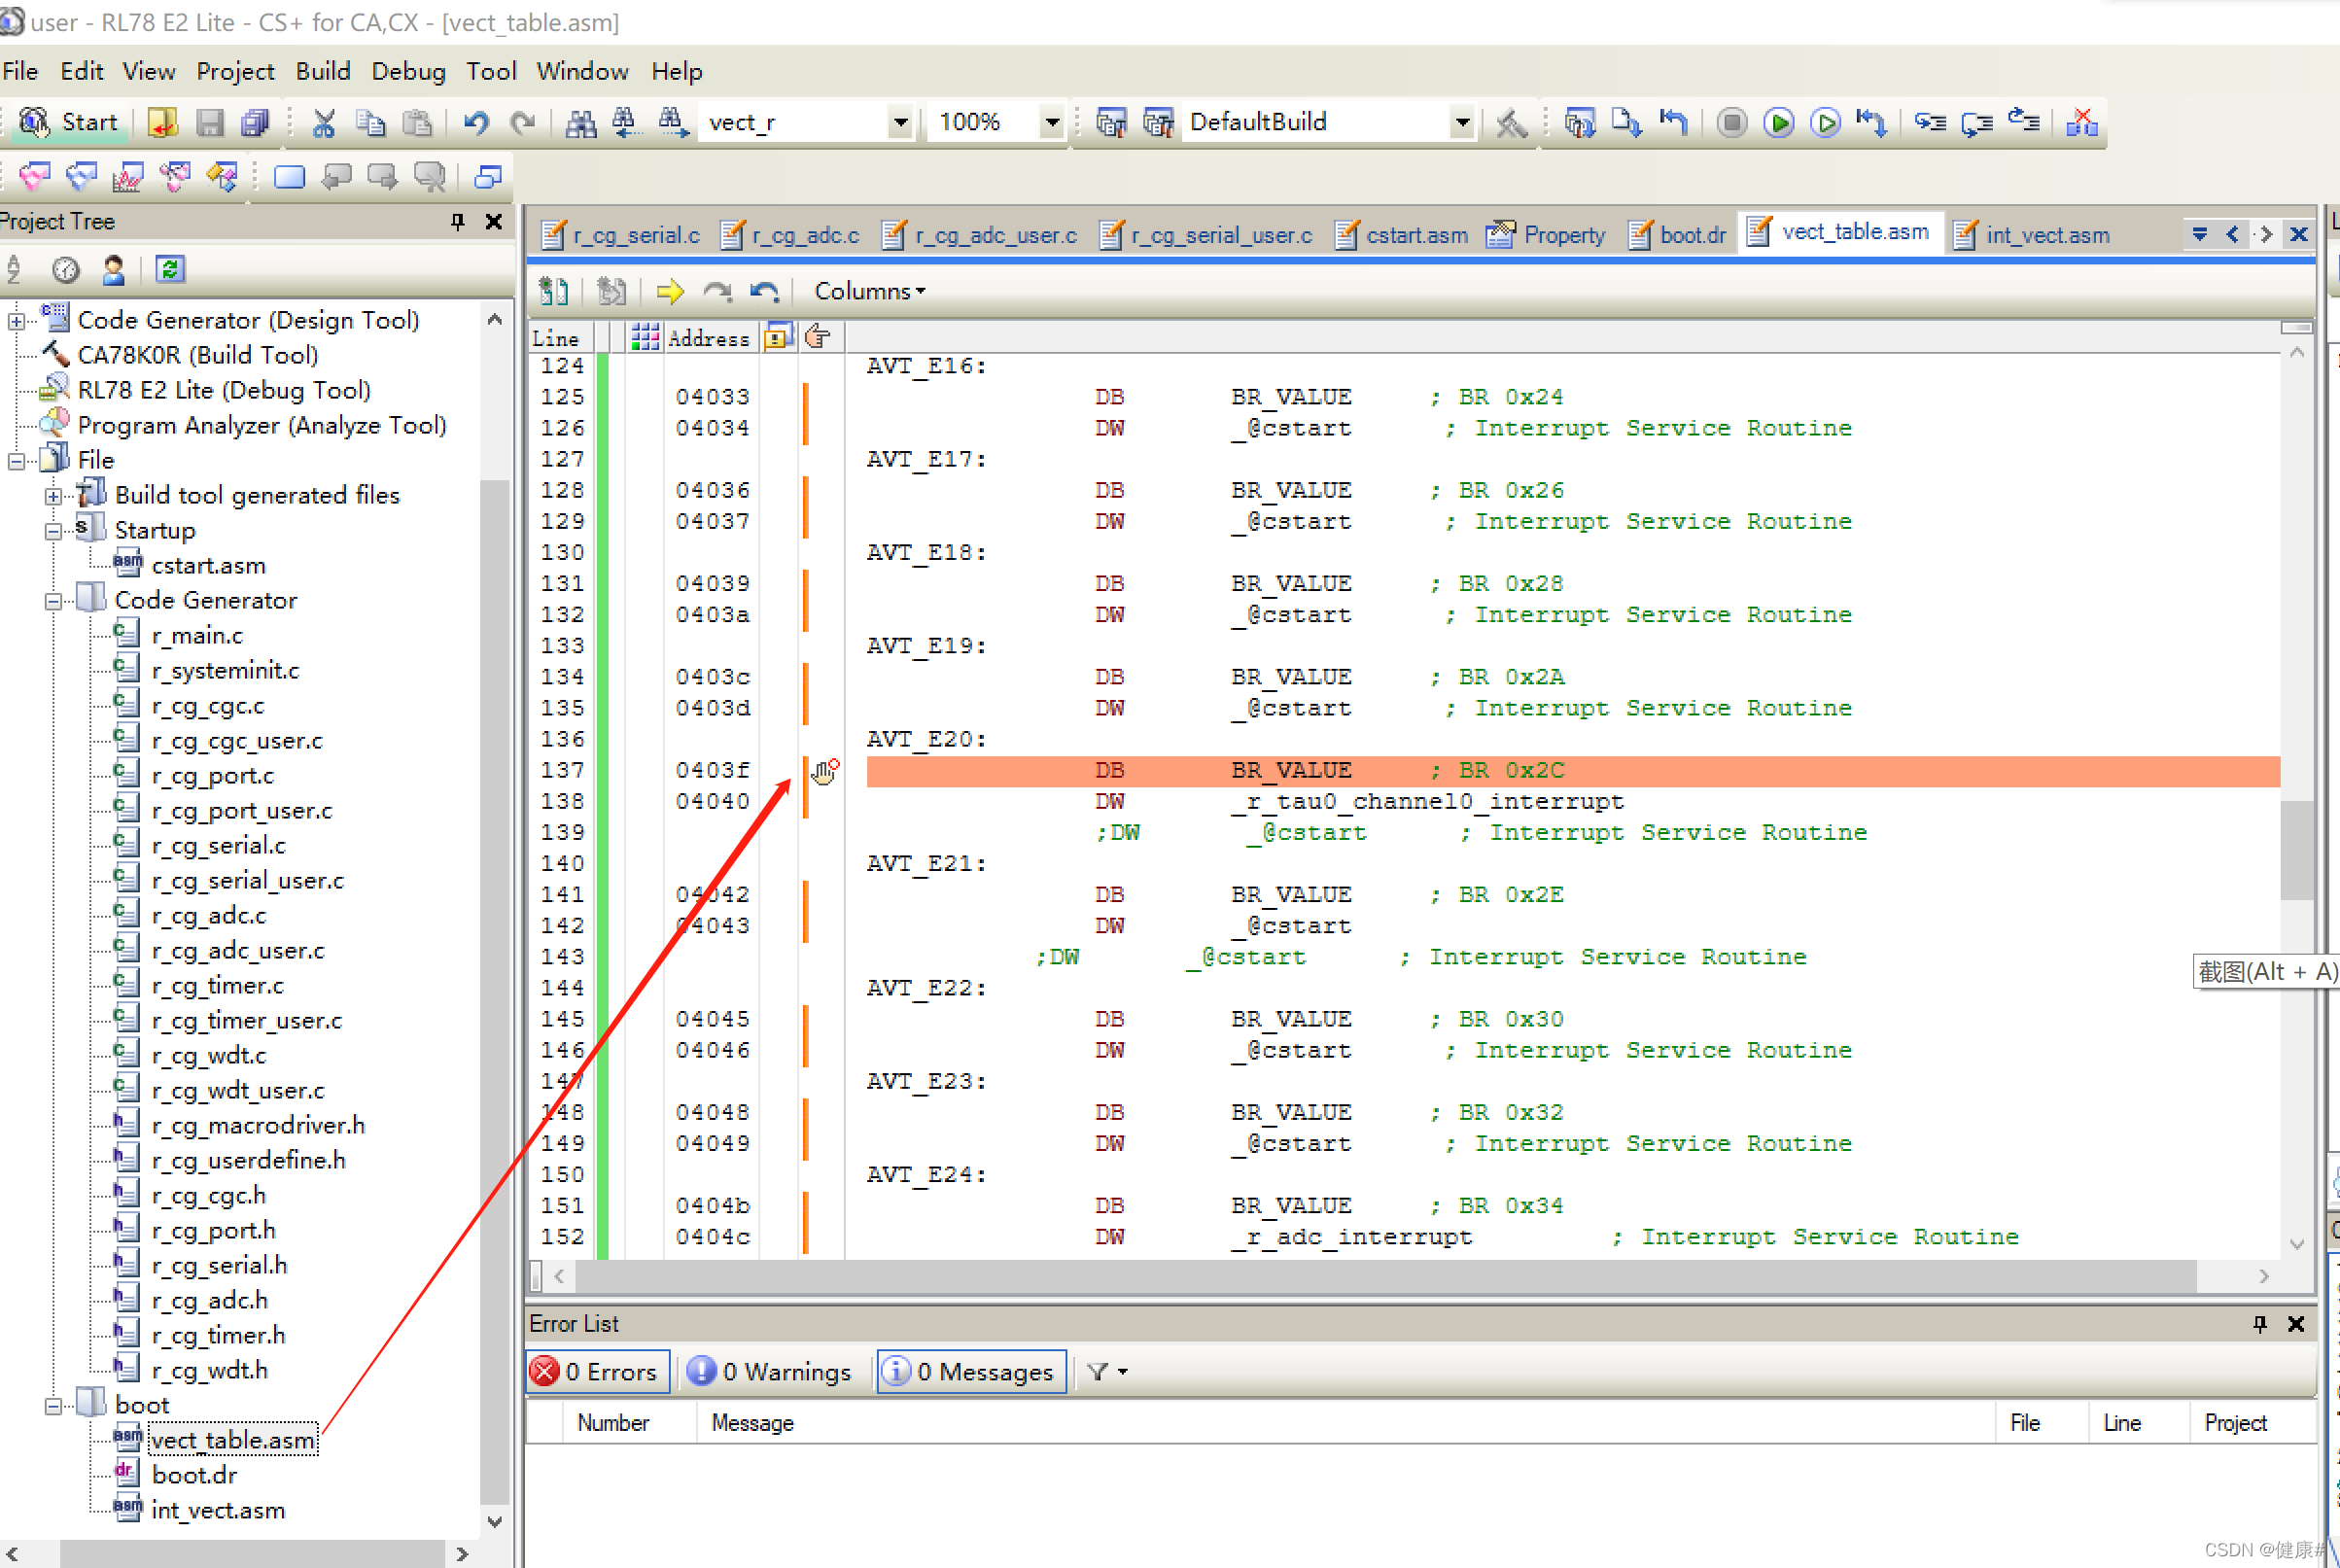Open the 100% zoom dropdown
Viewport: 2340px width, 1568px height.
pyautogui.click(x=1052, y=122)
